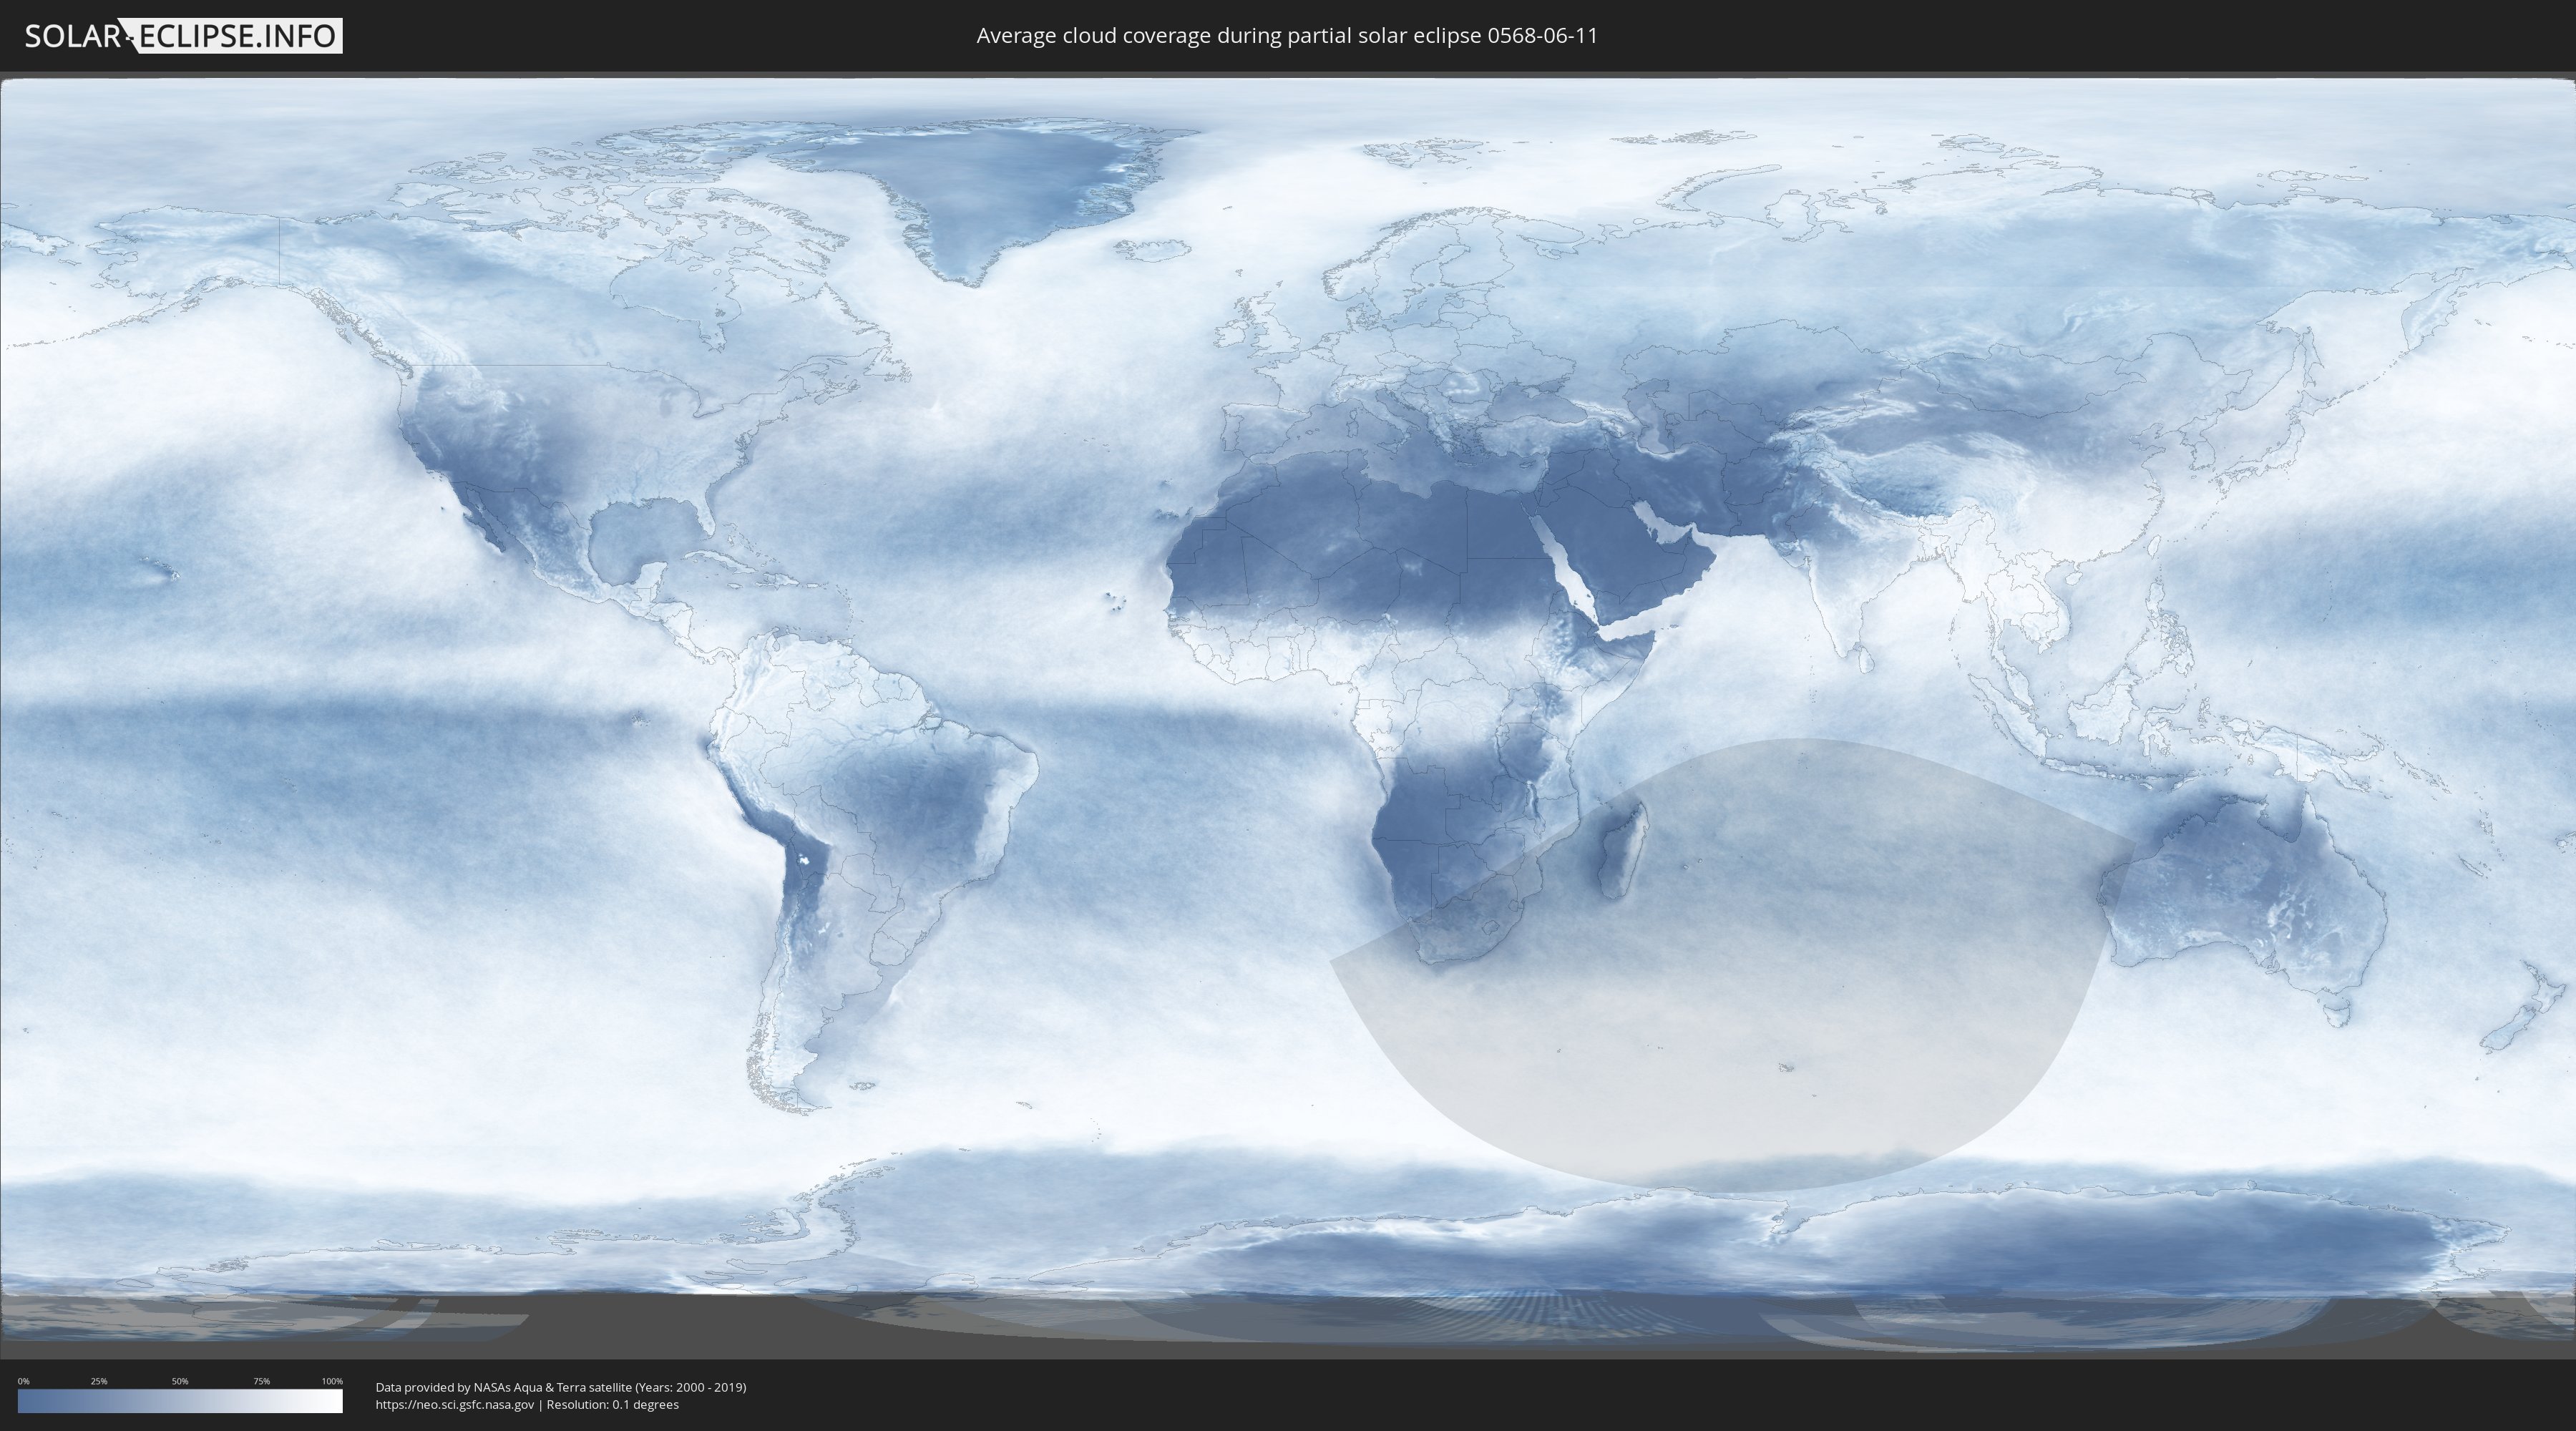
Task: Open the neo.sci.gsfc.nasa.gov URL text
Action: 455,1404
